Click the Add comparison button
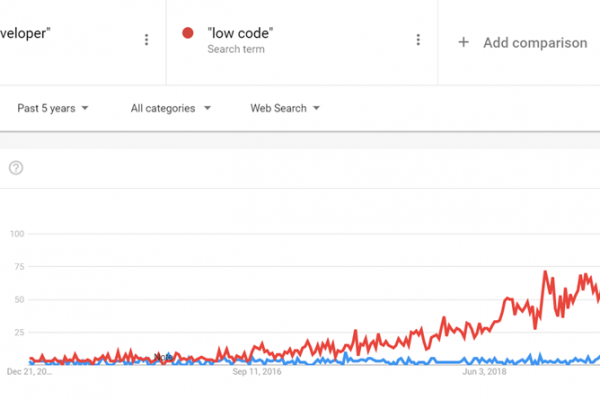 523,42
